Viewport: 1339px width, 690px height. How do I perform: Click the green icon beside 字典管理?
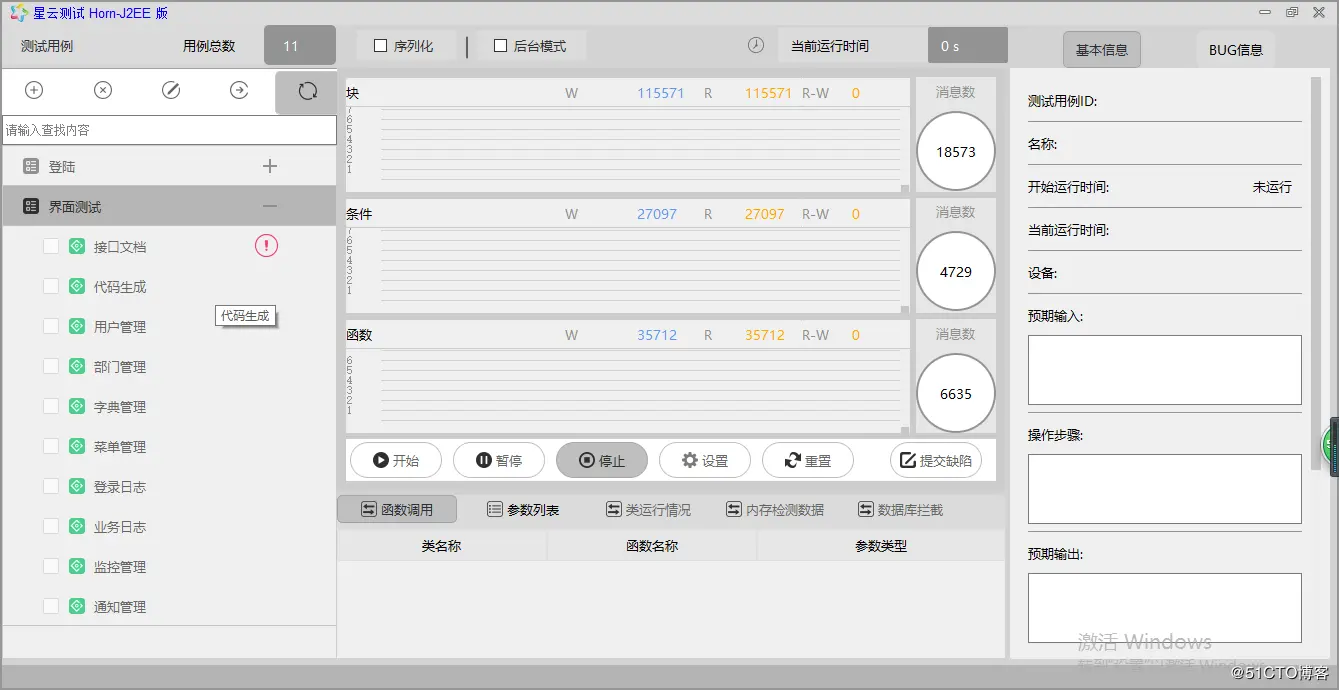(77, 406)
